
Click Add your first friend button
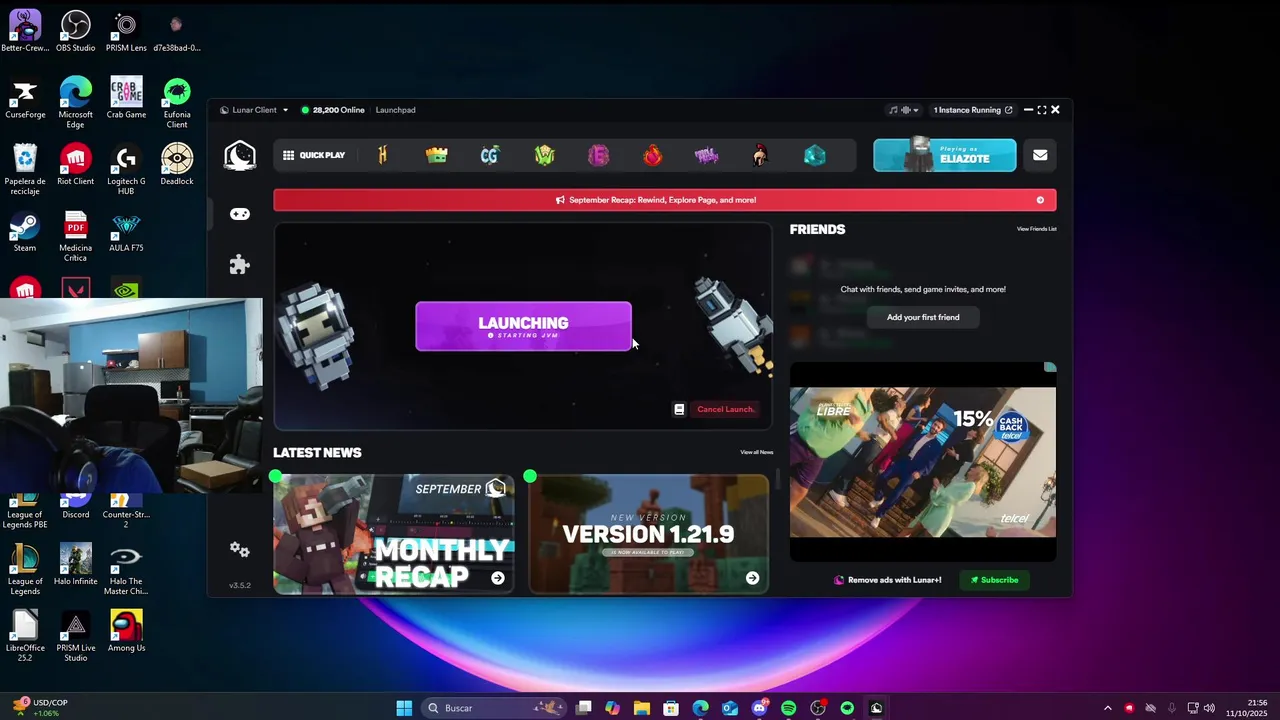tap(923, 317)
